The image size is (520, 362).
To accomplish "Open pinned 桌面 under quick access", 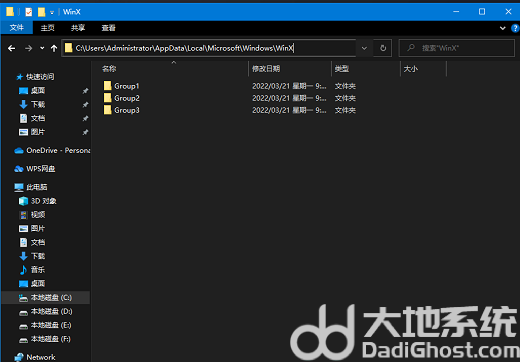I will click(x=32, y=90).
